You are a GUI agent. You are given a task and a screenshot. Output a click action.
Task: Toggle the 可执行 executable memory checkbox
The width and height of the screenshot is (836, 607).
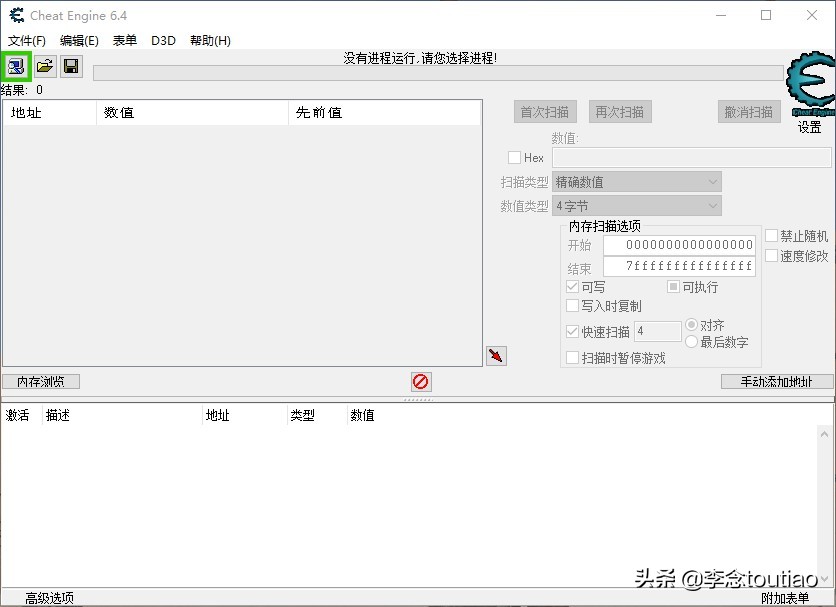[x=675, y=287]
